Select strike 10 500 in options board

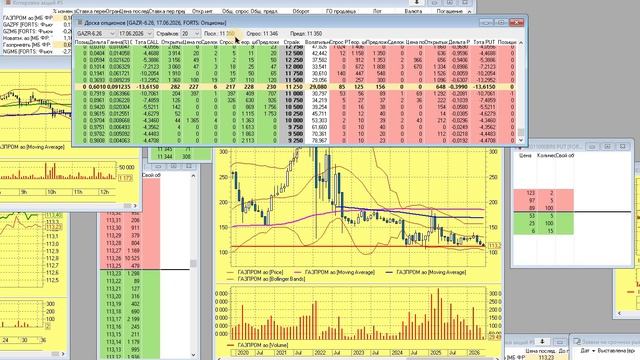(294, 107)
